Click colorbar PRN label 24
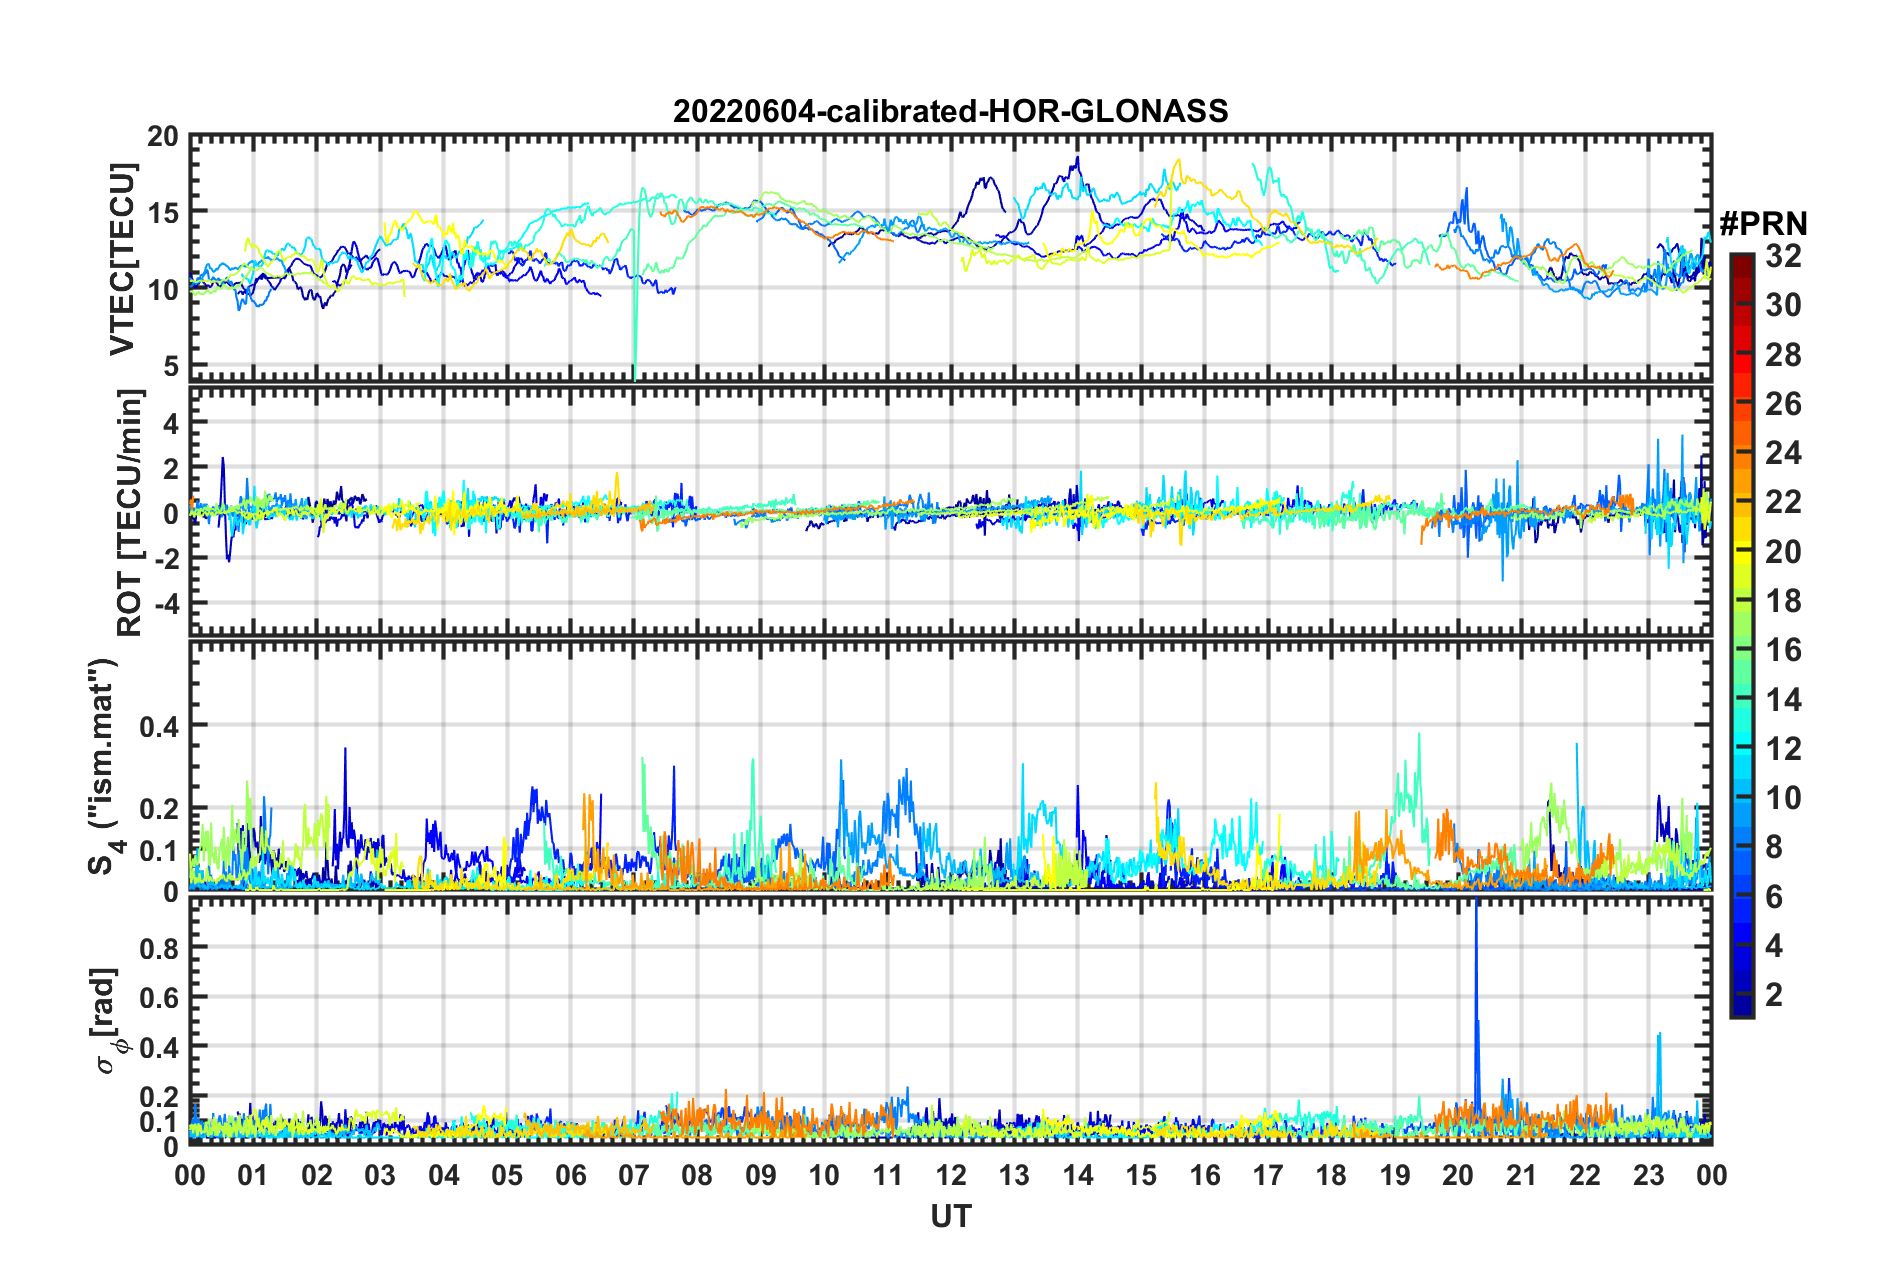Image resolution: width=1902 pixels, height=1272 pixels. point(1782,453)
